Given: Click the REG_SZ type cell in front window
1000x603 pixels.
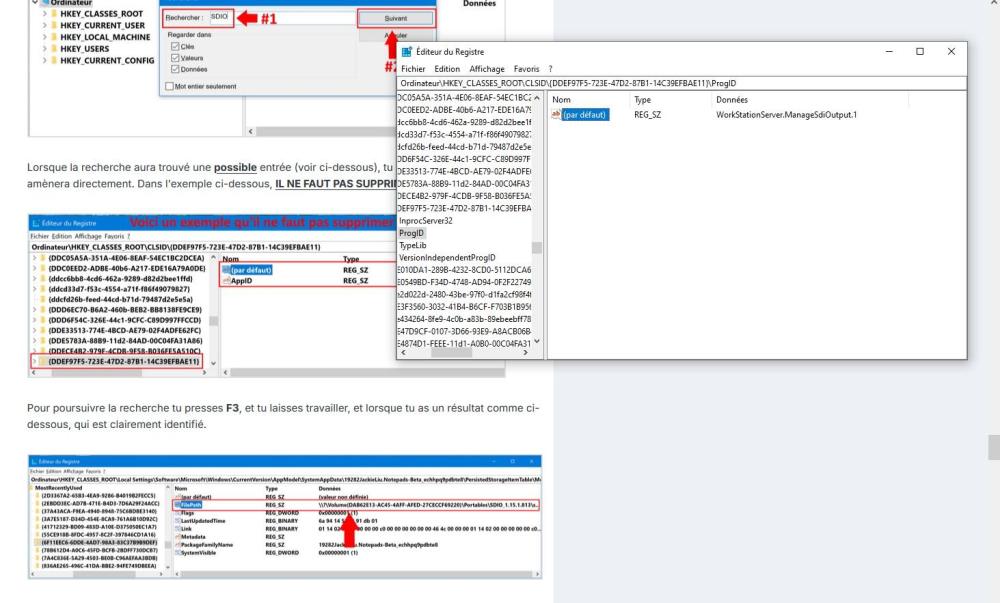Looking at the screenshot, I should [x=647, y=115].
